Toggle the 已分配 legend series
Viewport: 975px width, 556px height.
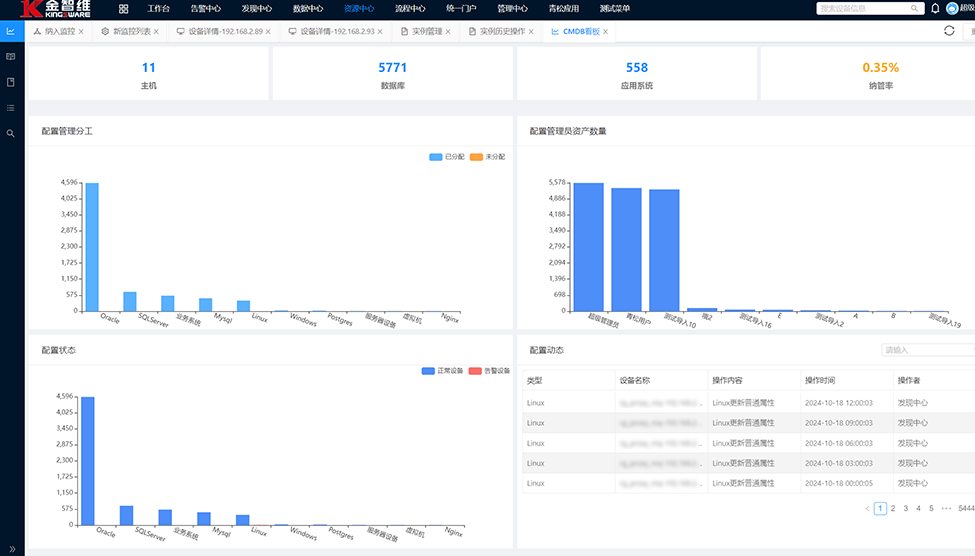(446, 157)
